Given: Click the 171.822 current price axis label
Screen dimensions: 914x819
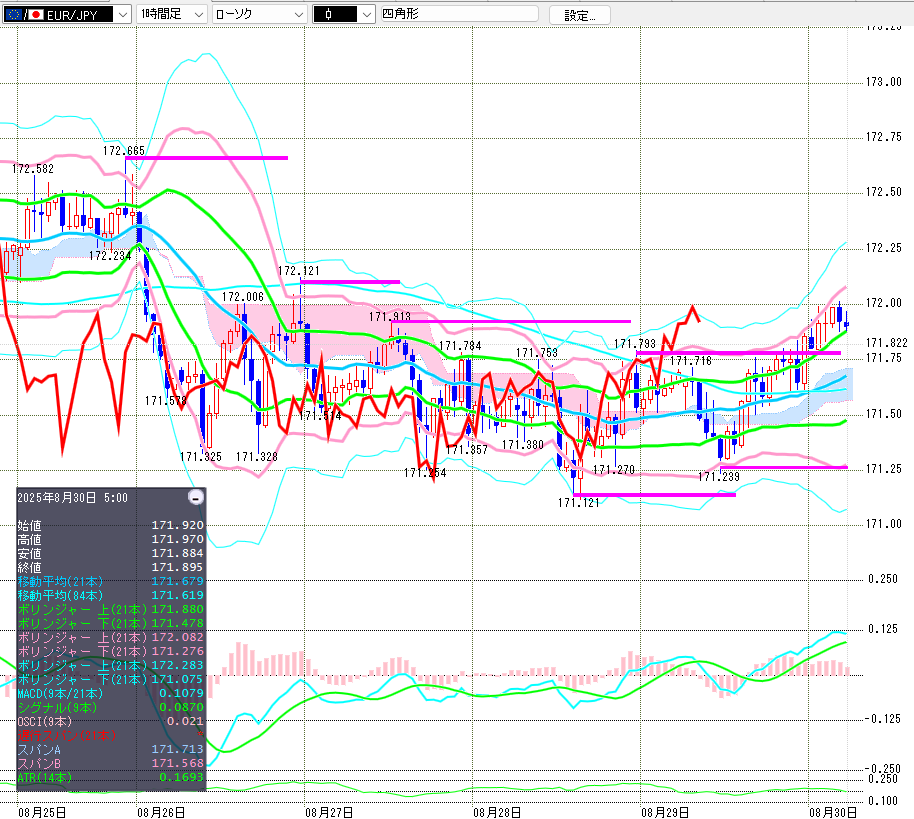Looking at the screenshot, I should click(887, 343).
